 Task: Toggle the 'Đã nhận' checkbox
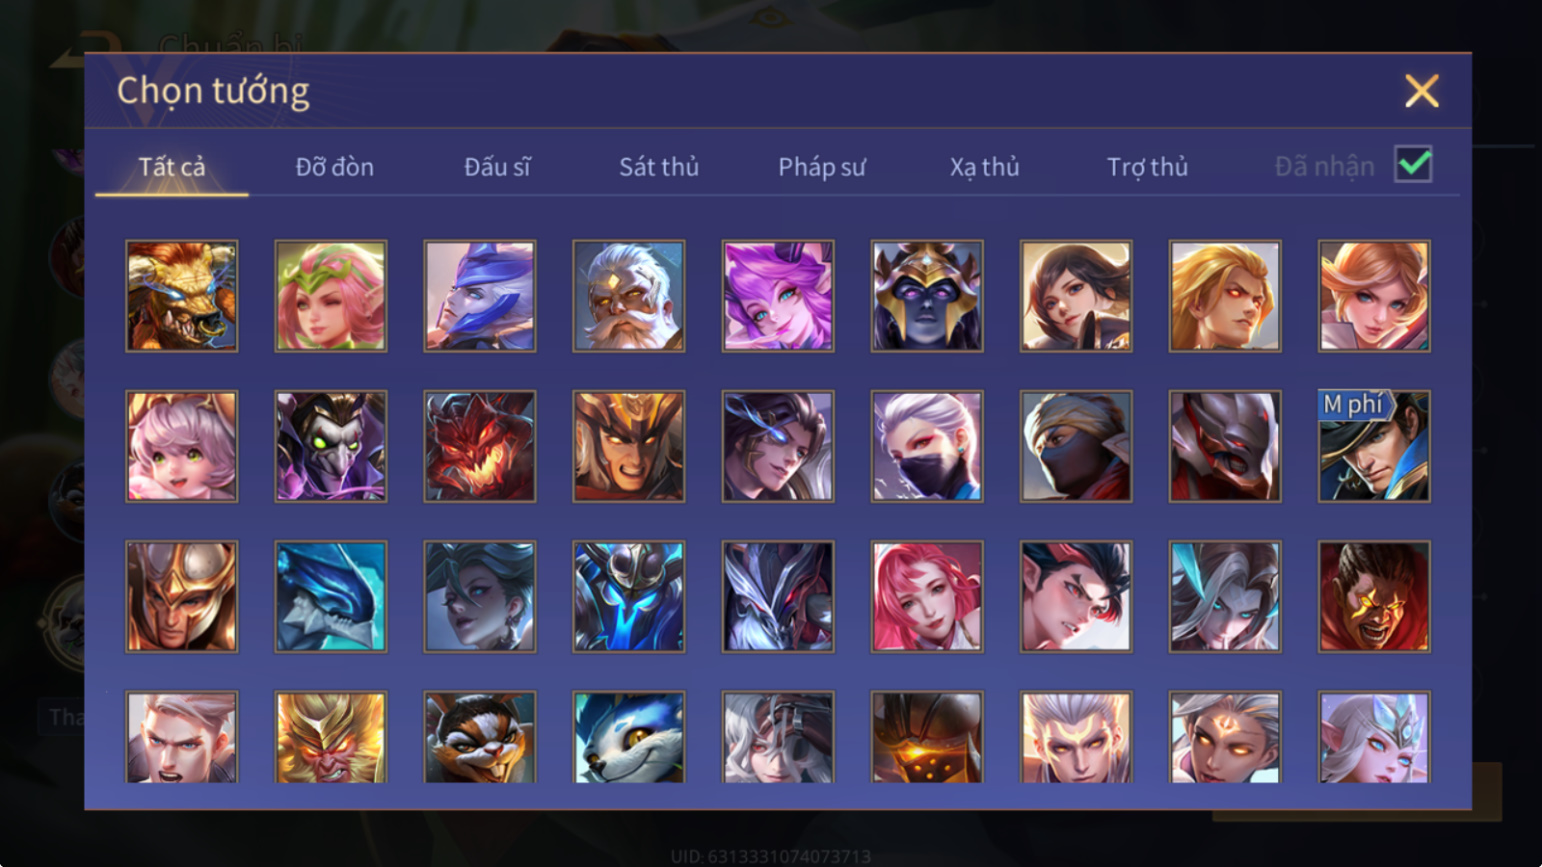(1413, 164)
